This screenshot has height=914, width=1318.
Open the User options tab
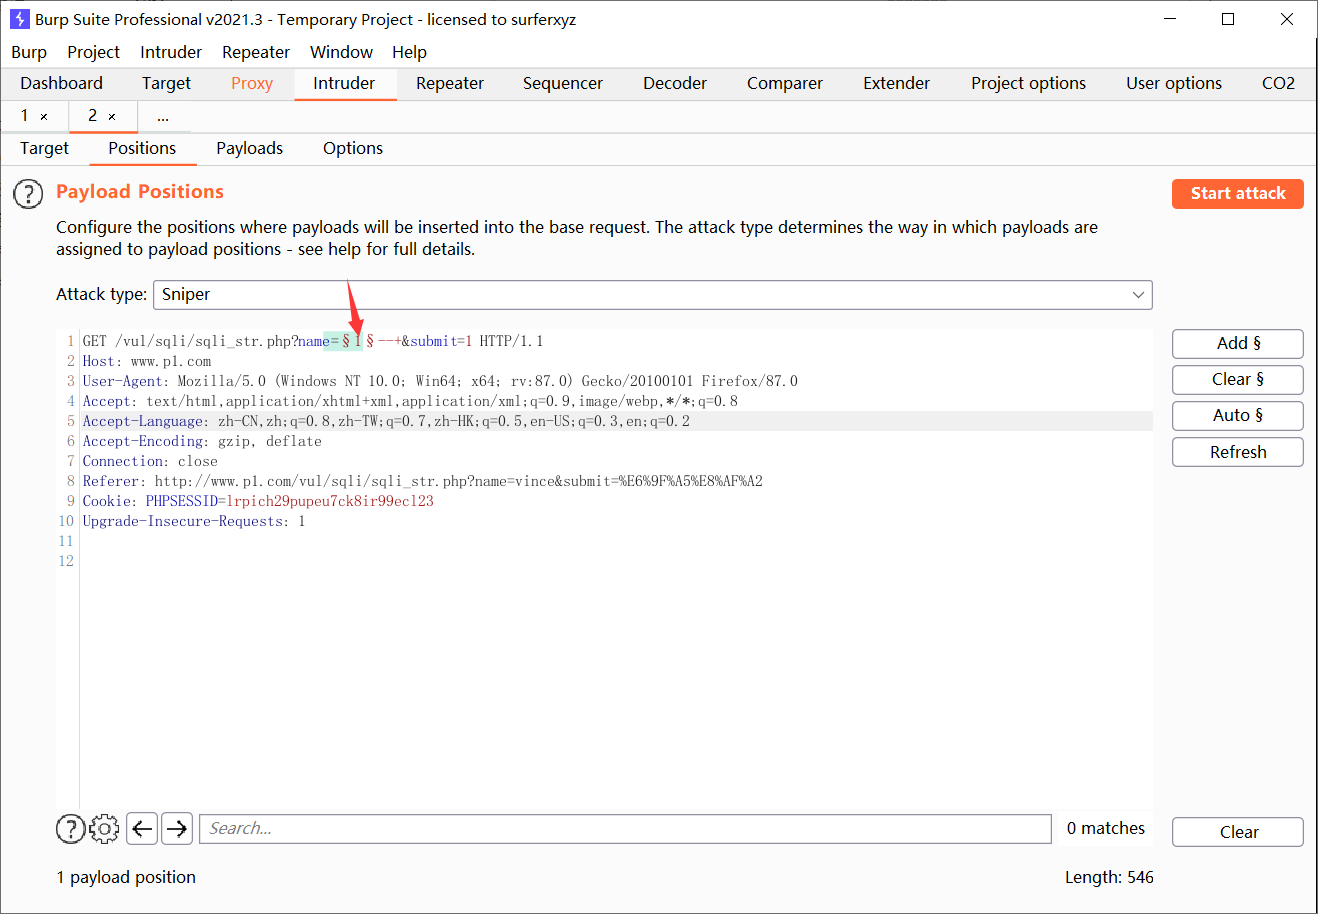click(x=1174, y=83)
